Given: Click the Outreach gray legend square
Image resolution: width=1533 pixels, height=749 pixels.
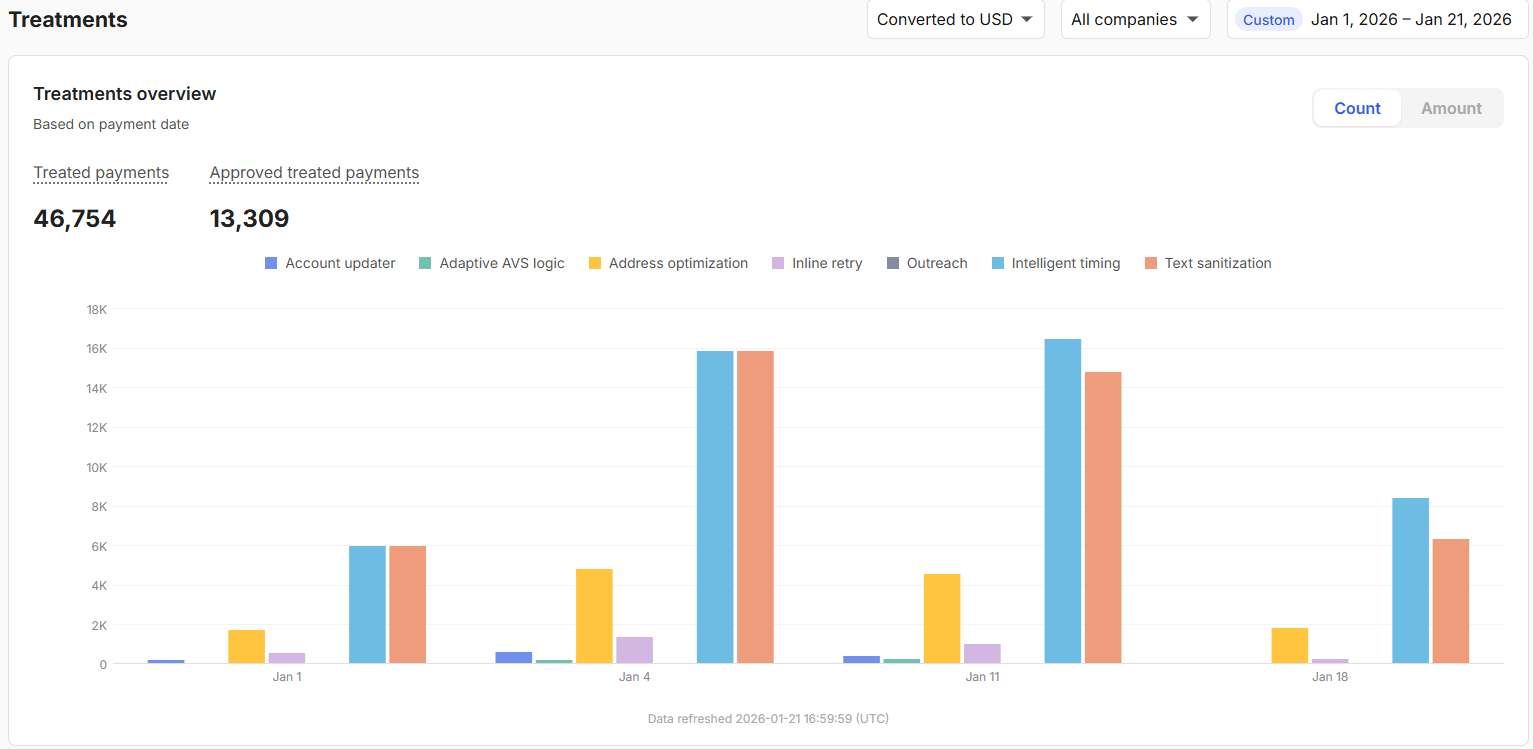Looking at the screenshot, I should [x=892, y=263].
